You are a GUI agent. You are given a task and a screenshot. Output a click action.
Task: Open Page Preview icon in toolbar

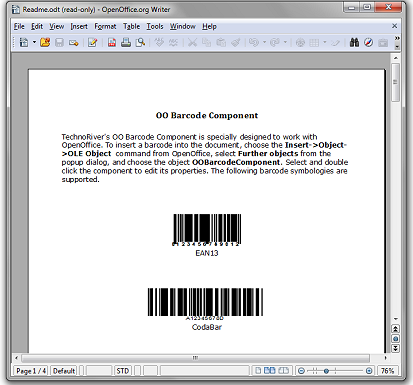140,42
